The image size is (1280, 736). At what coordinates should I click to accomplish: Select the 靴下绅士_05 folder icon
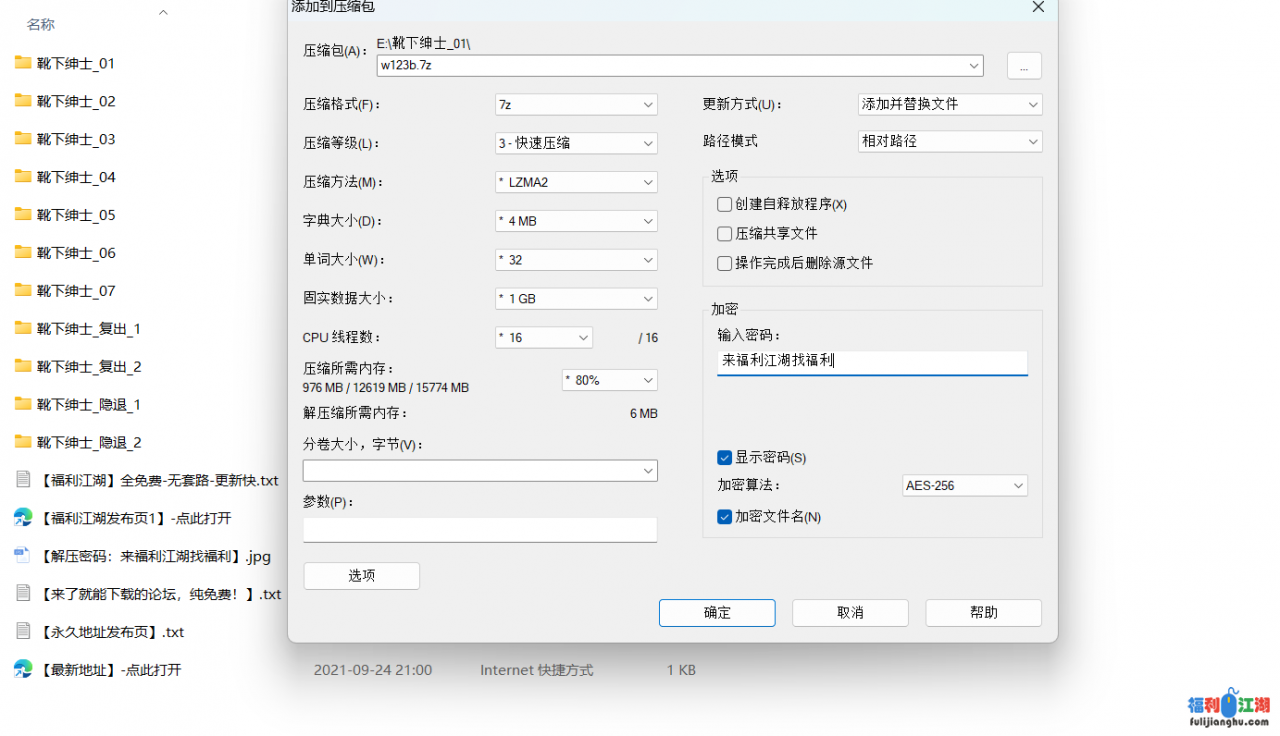click(x=23, y=215)
